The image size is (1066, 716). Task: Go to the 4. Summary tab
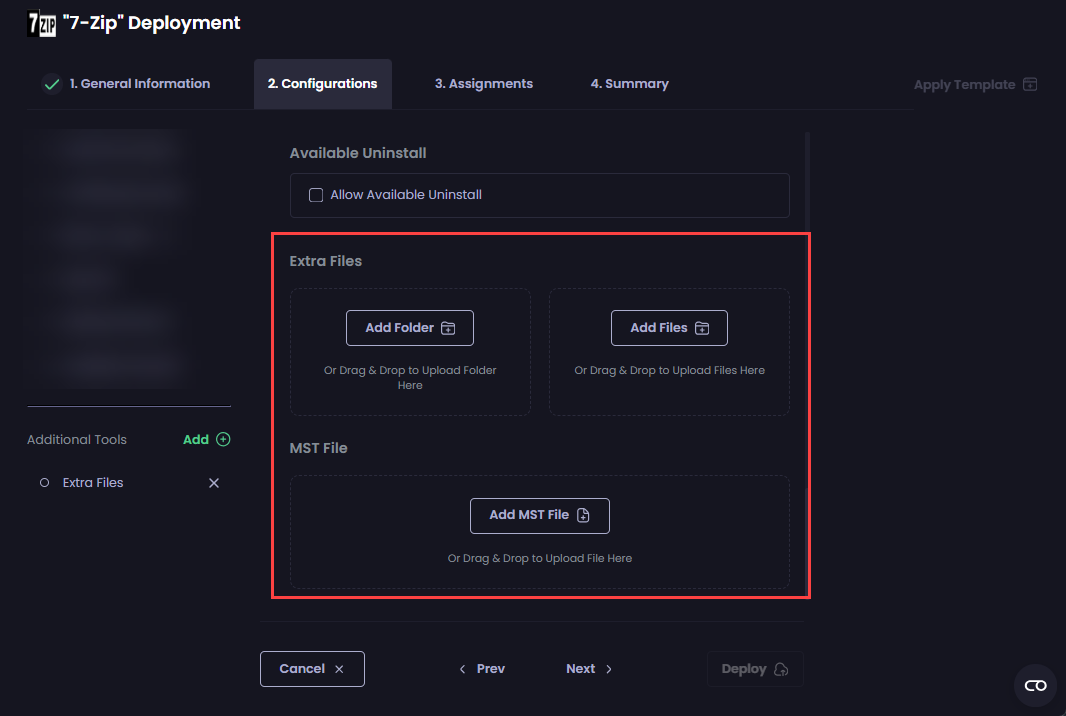pyautogui.click(x=629, y=84)
